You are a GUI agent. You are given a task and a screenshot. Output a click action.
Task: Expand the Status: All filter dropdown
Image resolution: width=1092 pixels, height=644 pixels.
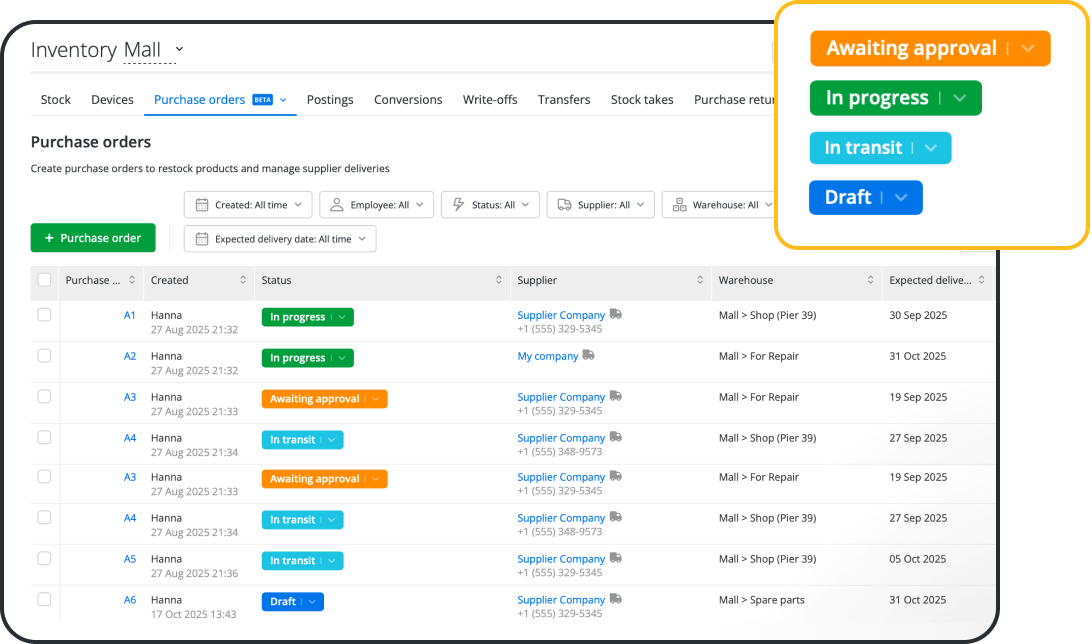pyautogui.click(x=490, y=205)
